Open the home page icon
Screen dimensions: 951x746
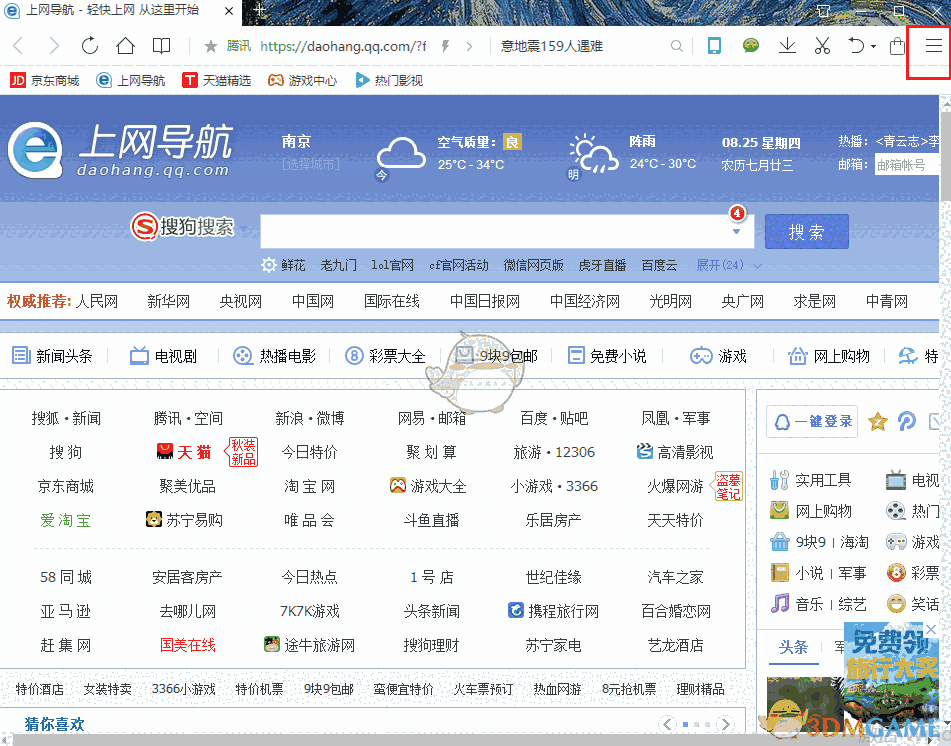(x=123, y=46)
